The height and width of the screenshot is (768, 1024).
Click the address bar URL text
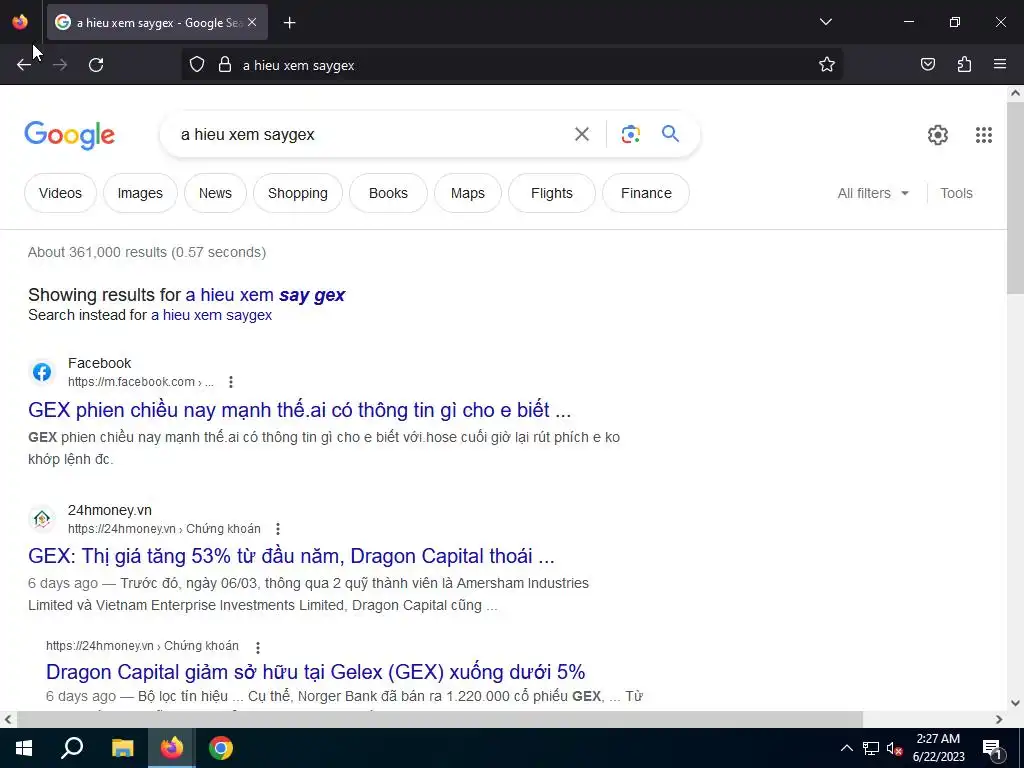pos(298,65)
